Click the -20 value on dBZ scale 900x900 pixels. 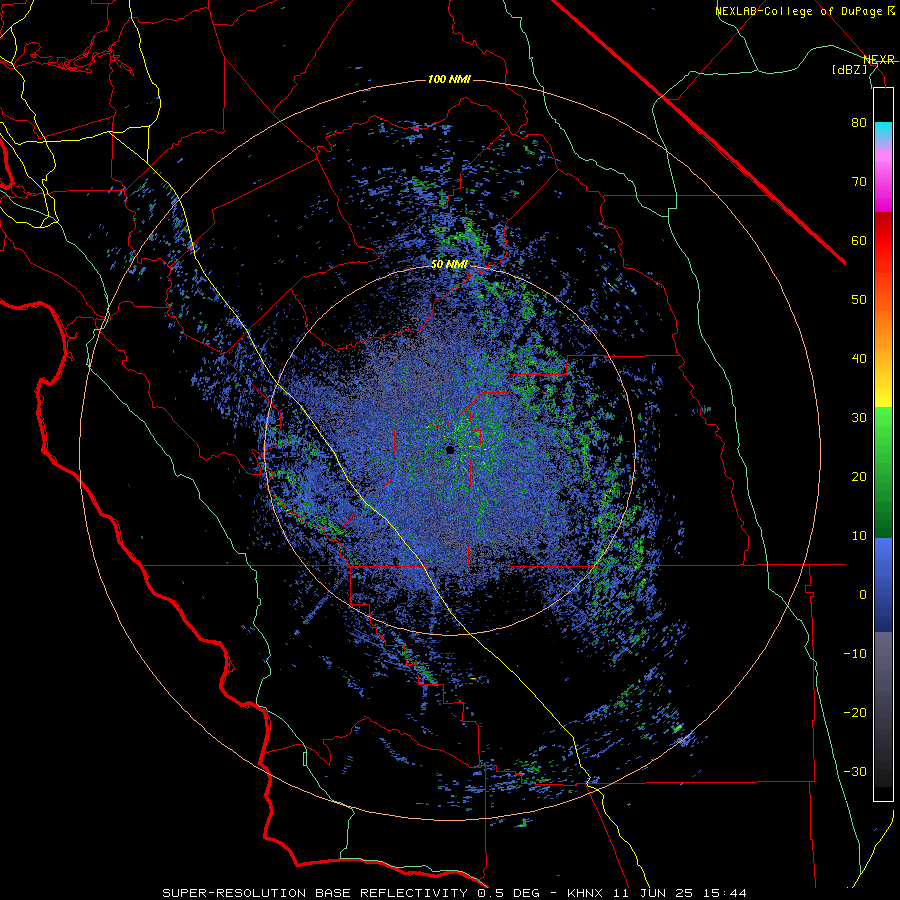[855, 713]
